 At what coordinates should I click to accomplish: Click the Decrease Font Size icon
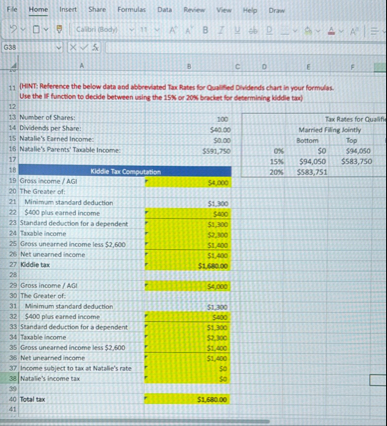[188, 30]
